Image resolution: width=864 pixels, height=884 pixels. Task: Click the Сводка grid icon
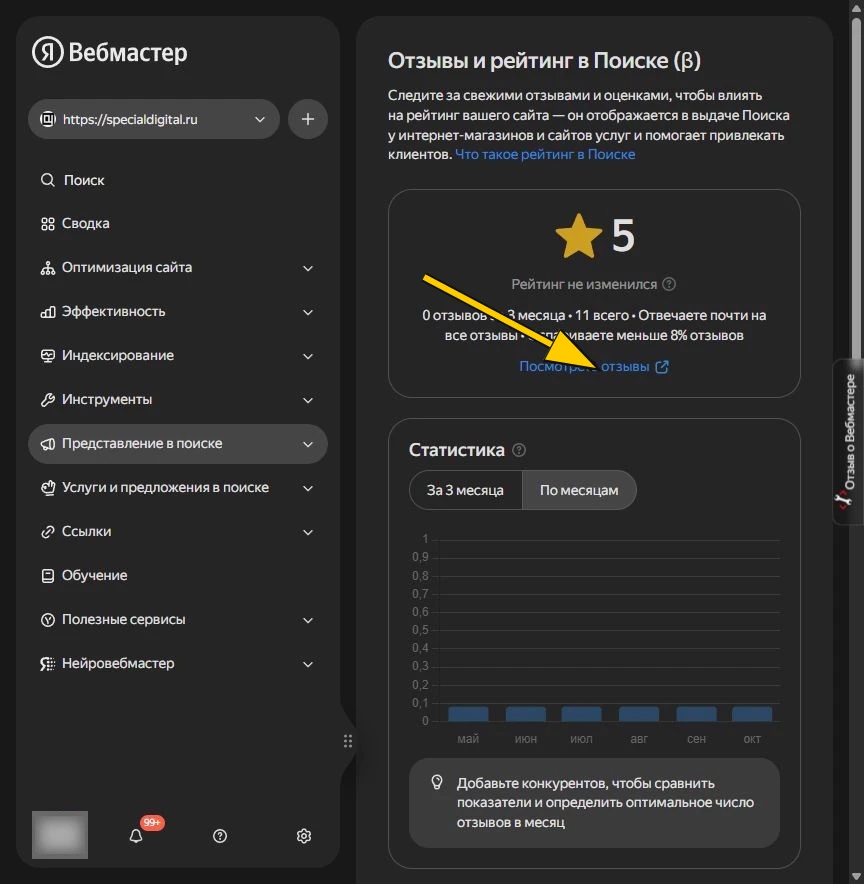coord(48,224)
